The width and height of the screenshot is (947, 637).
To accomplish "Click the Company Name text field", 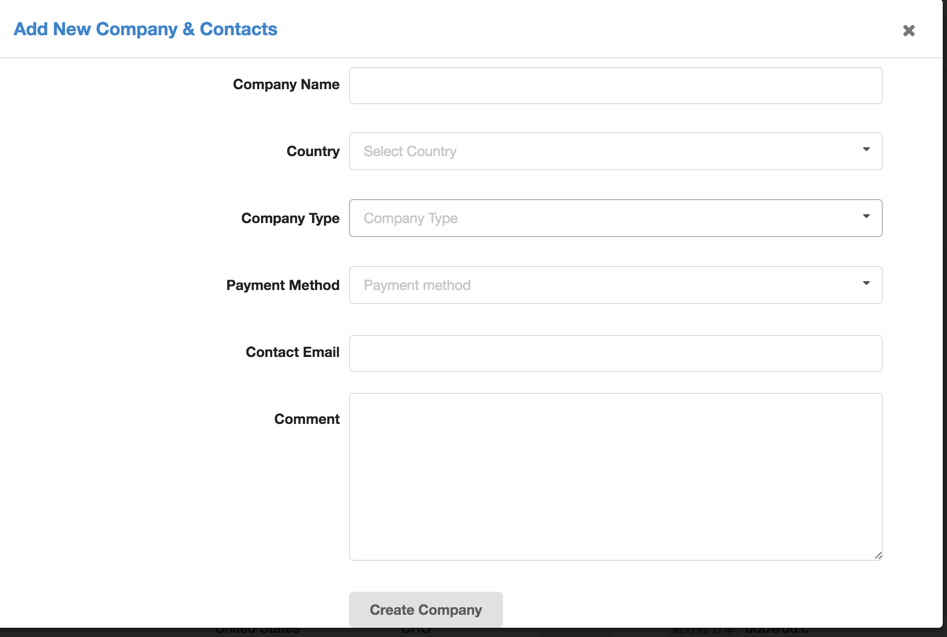I will pos(615,85).
